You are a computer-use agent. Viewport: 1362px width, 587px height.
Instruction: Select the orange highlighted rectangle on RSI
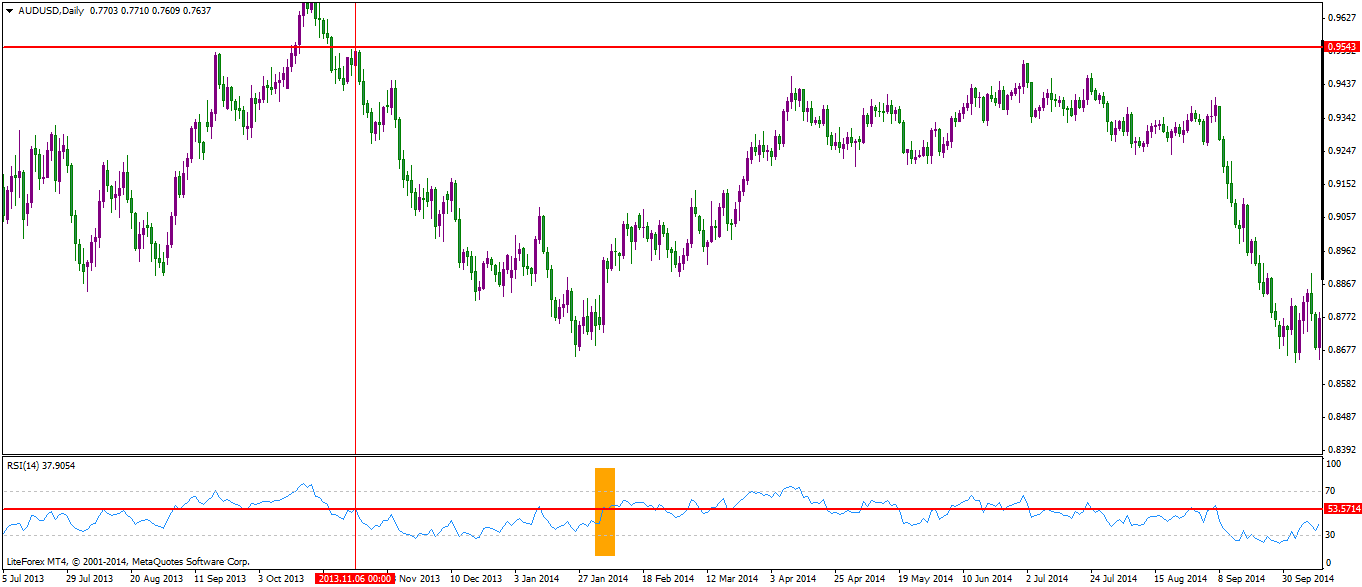pos(604,512)
